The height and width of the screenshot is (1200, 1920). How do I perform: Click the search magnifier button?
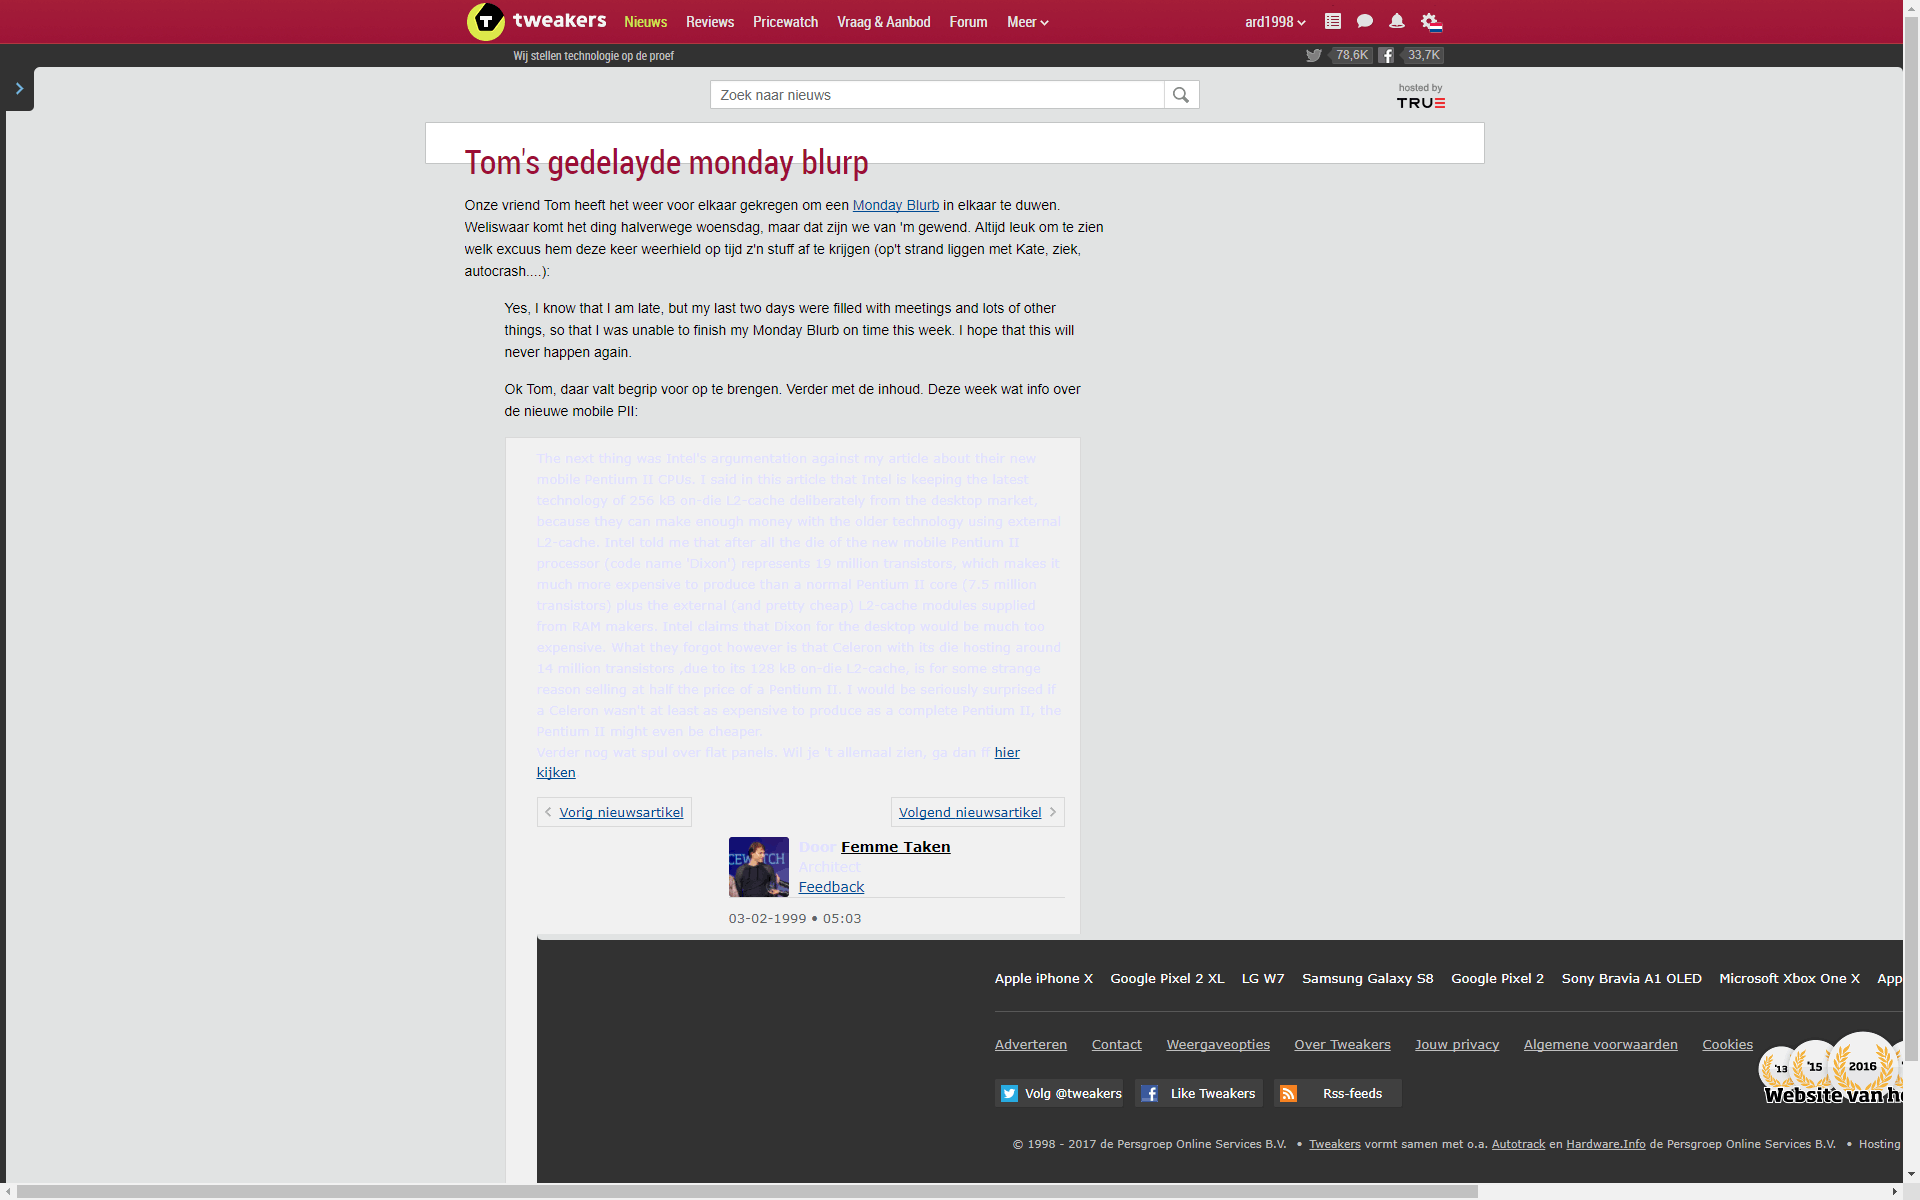[1181, 95]
